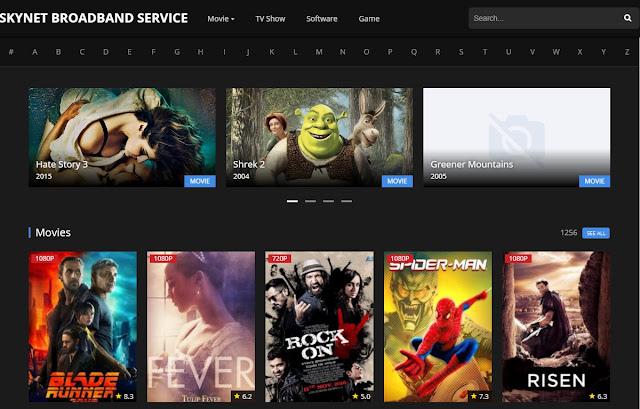Click MOVIE tag on Hate Story 3

point(200,181)
